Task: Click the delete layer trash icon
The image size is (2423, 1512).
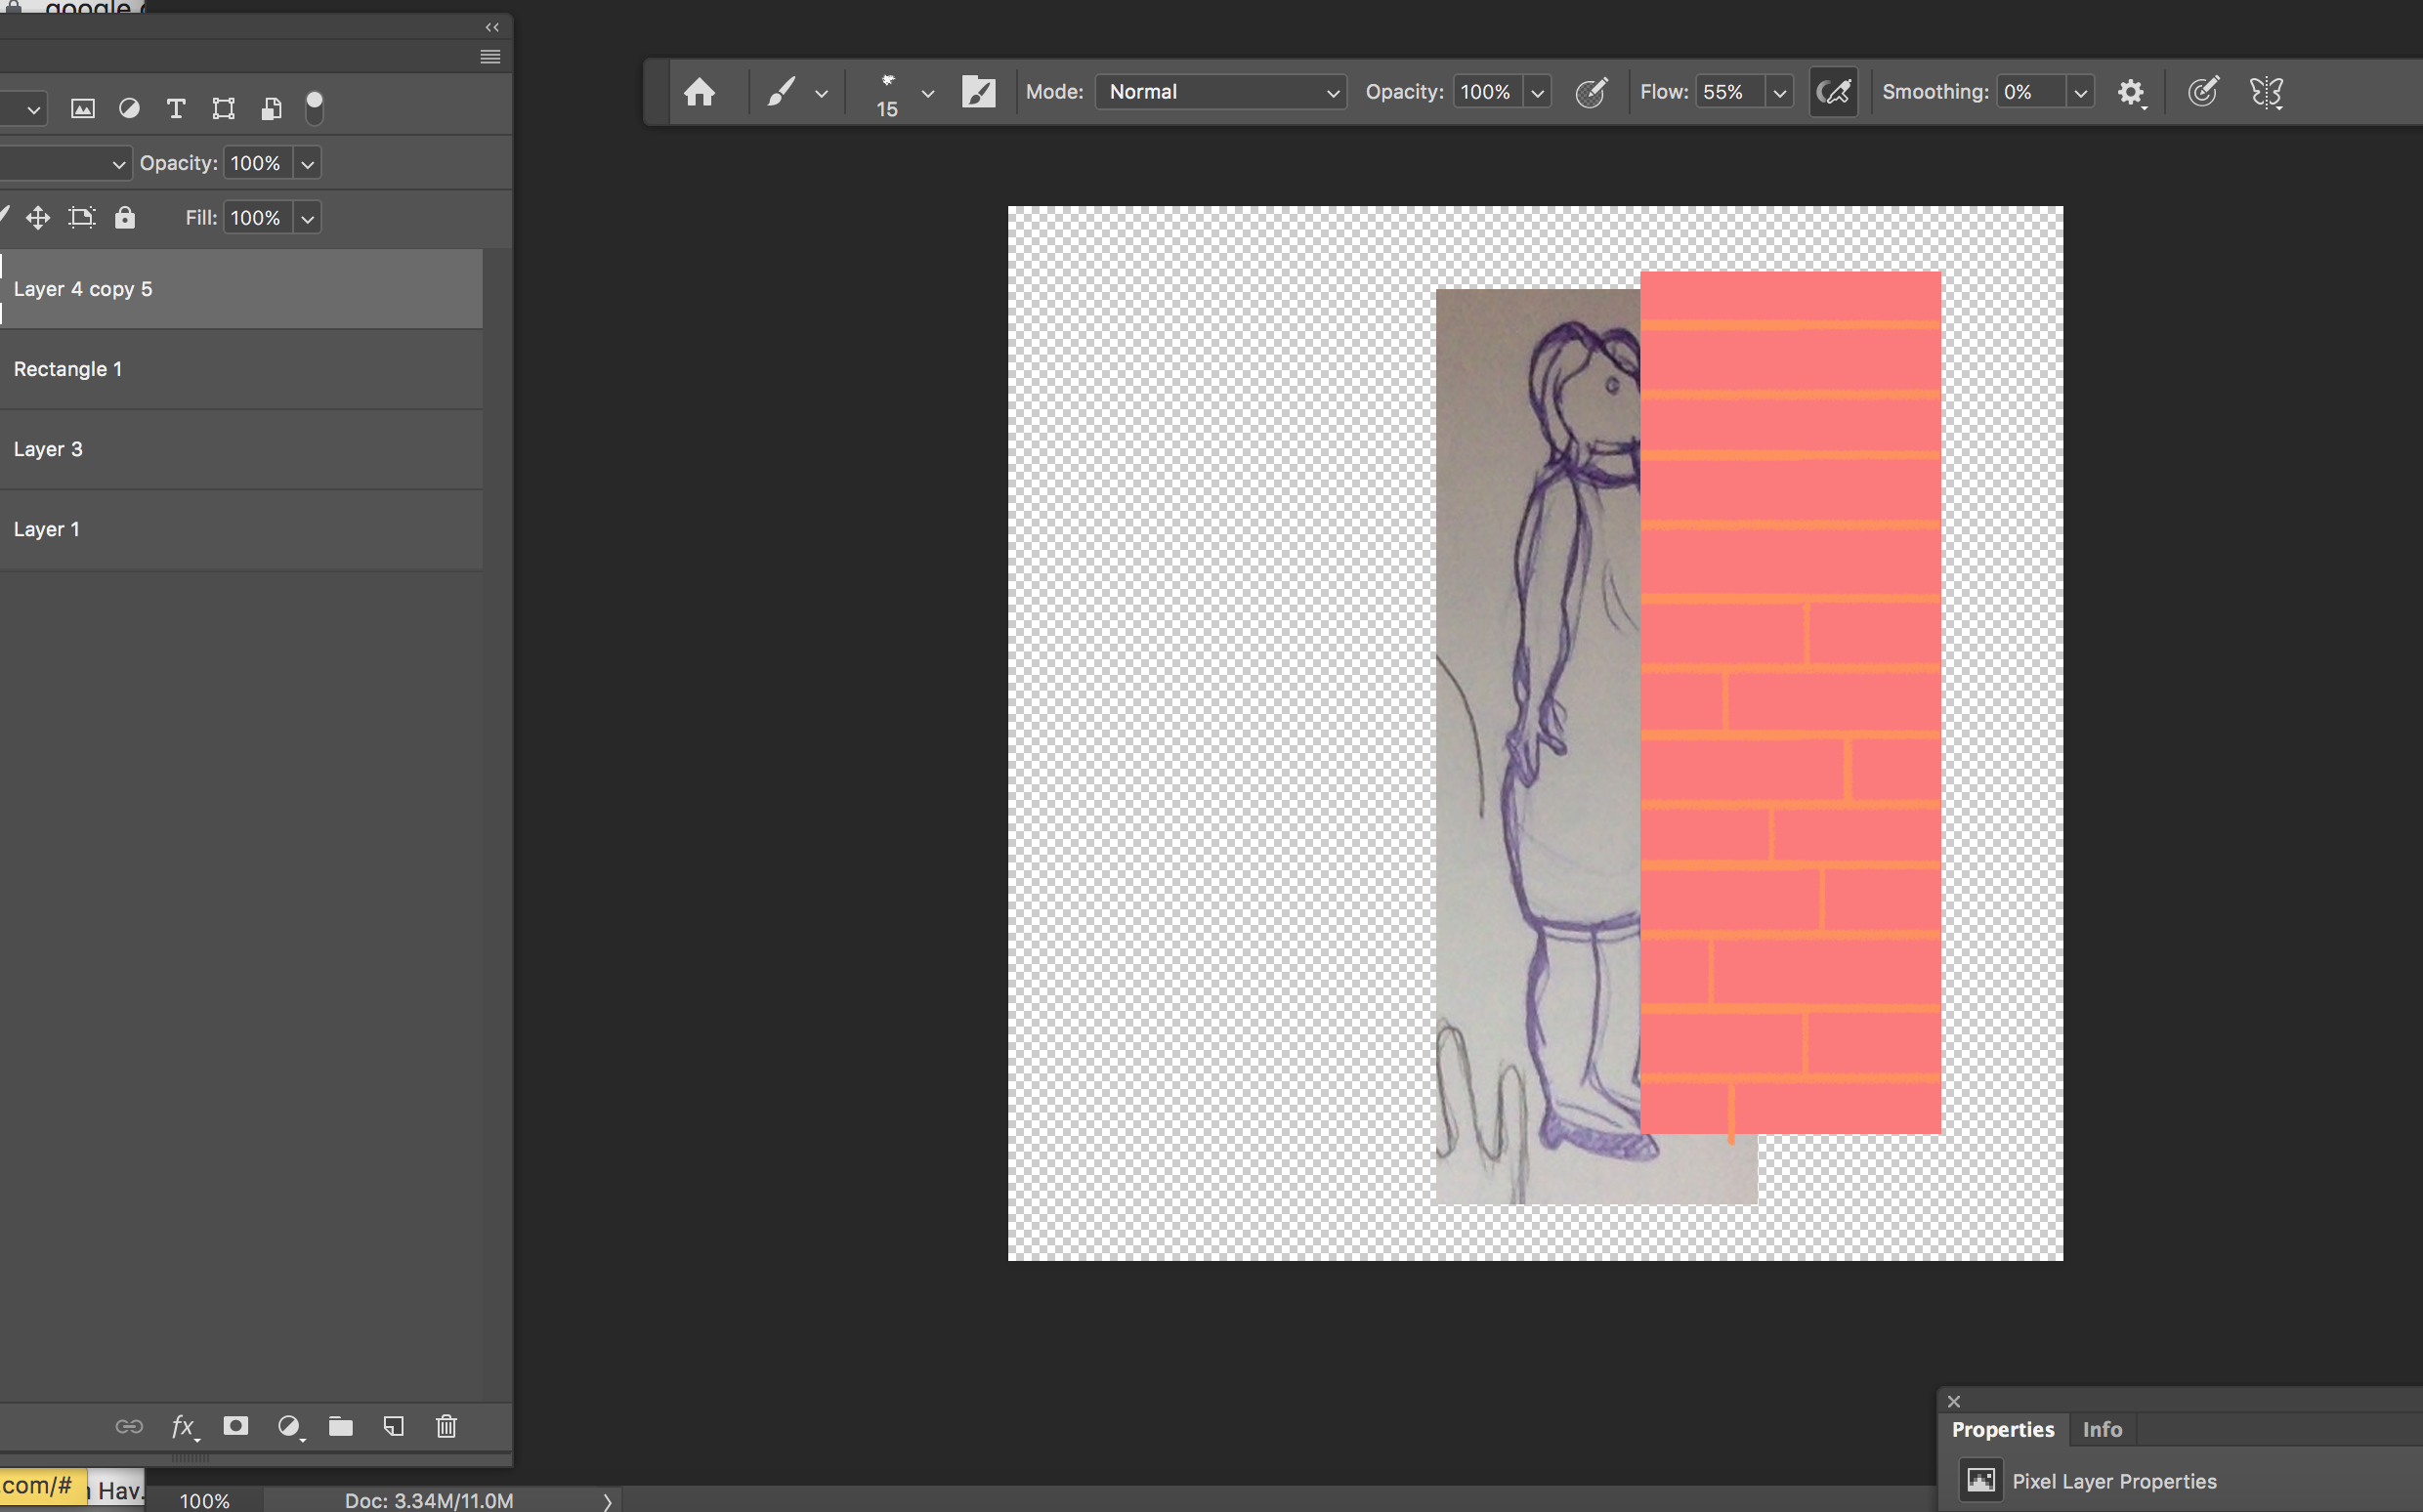Action: [x=446, y=1426]
